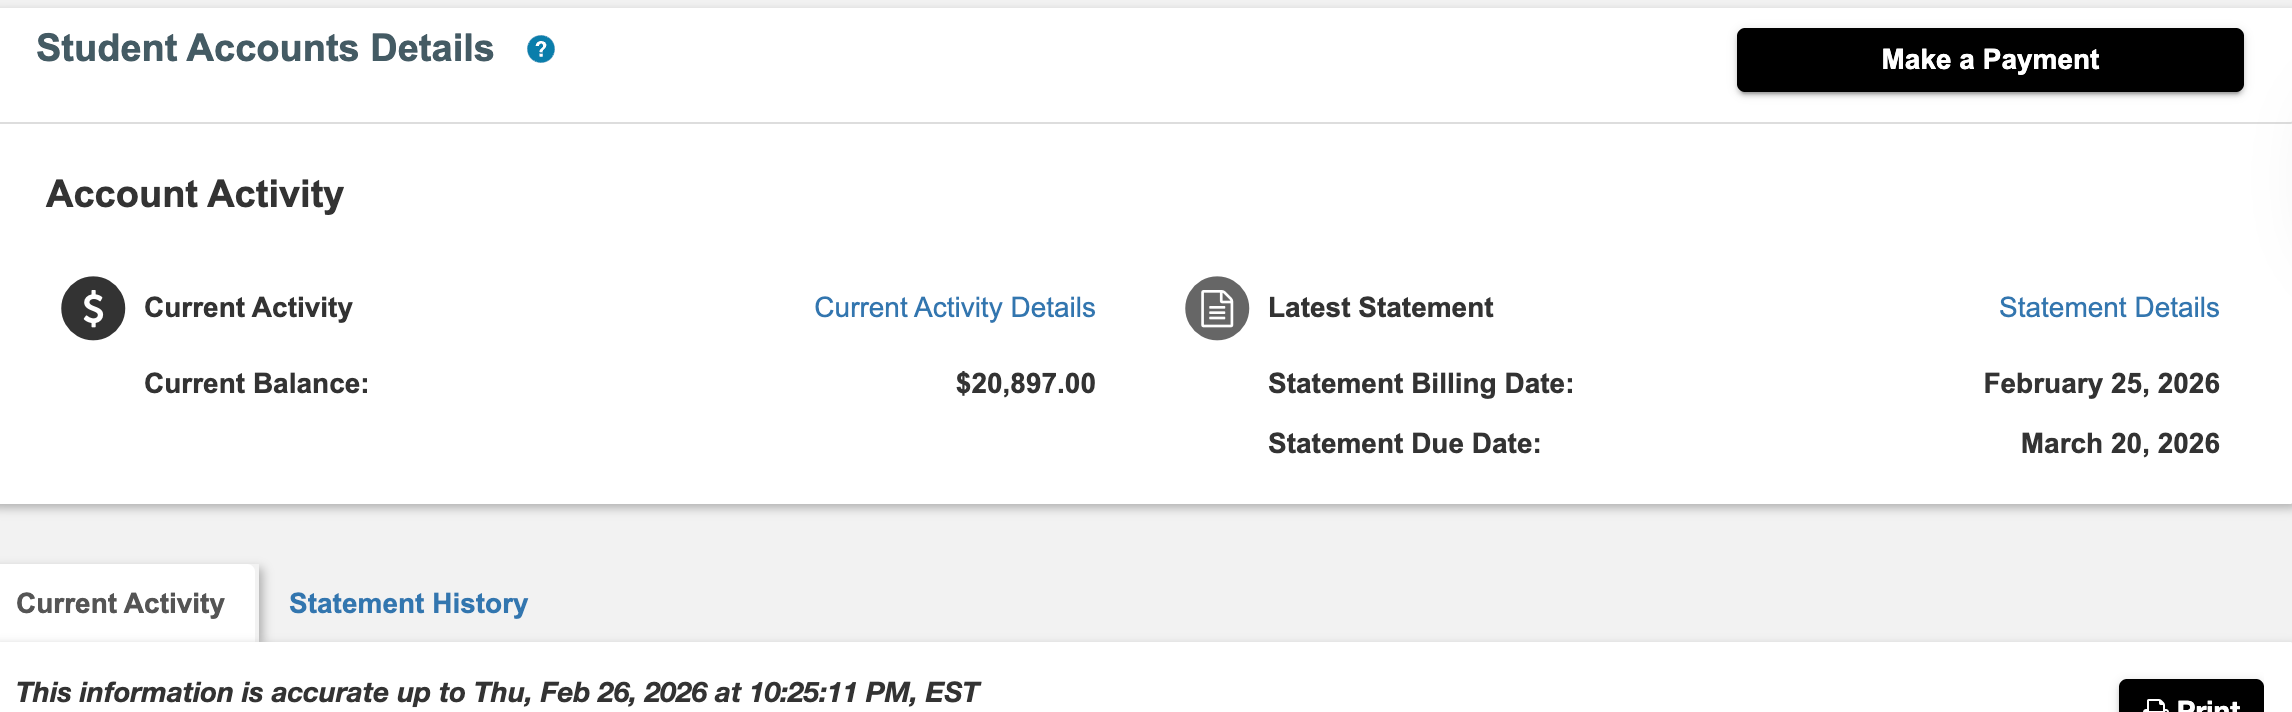Open the Current Activity Details link
Image resolution: width=2292 pixels, height=712 pixels.
point(954,308)
